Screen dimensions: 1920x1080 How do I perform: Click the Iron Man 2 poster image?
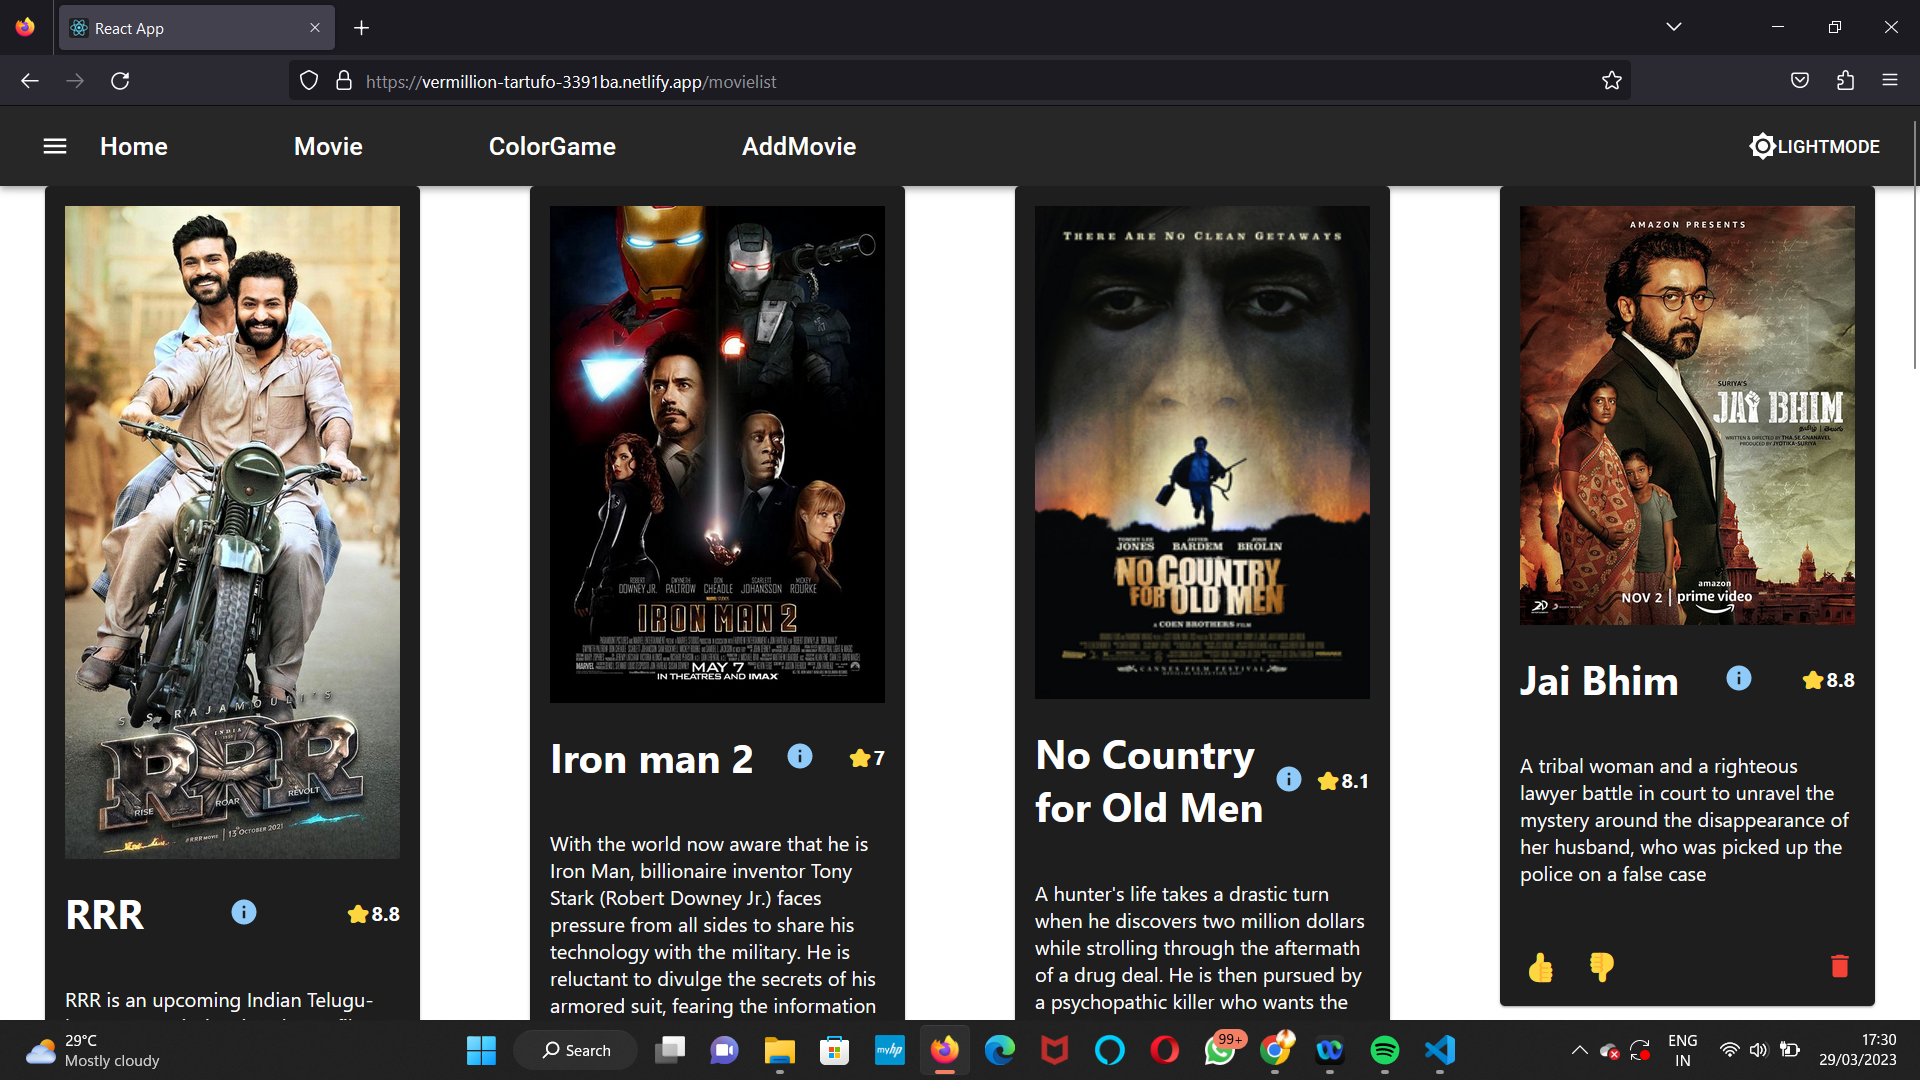point(717,454)
